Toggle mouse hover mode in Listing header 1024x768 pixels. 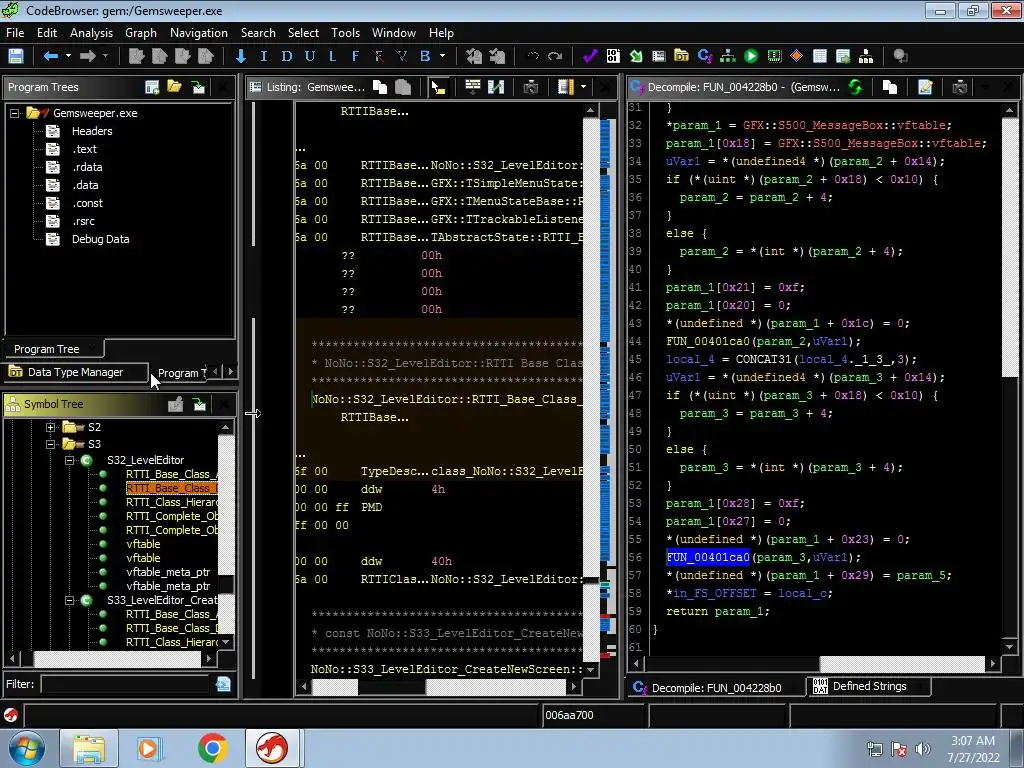click(438, 87)
